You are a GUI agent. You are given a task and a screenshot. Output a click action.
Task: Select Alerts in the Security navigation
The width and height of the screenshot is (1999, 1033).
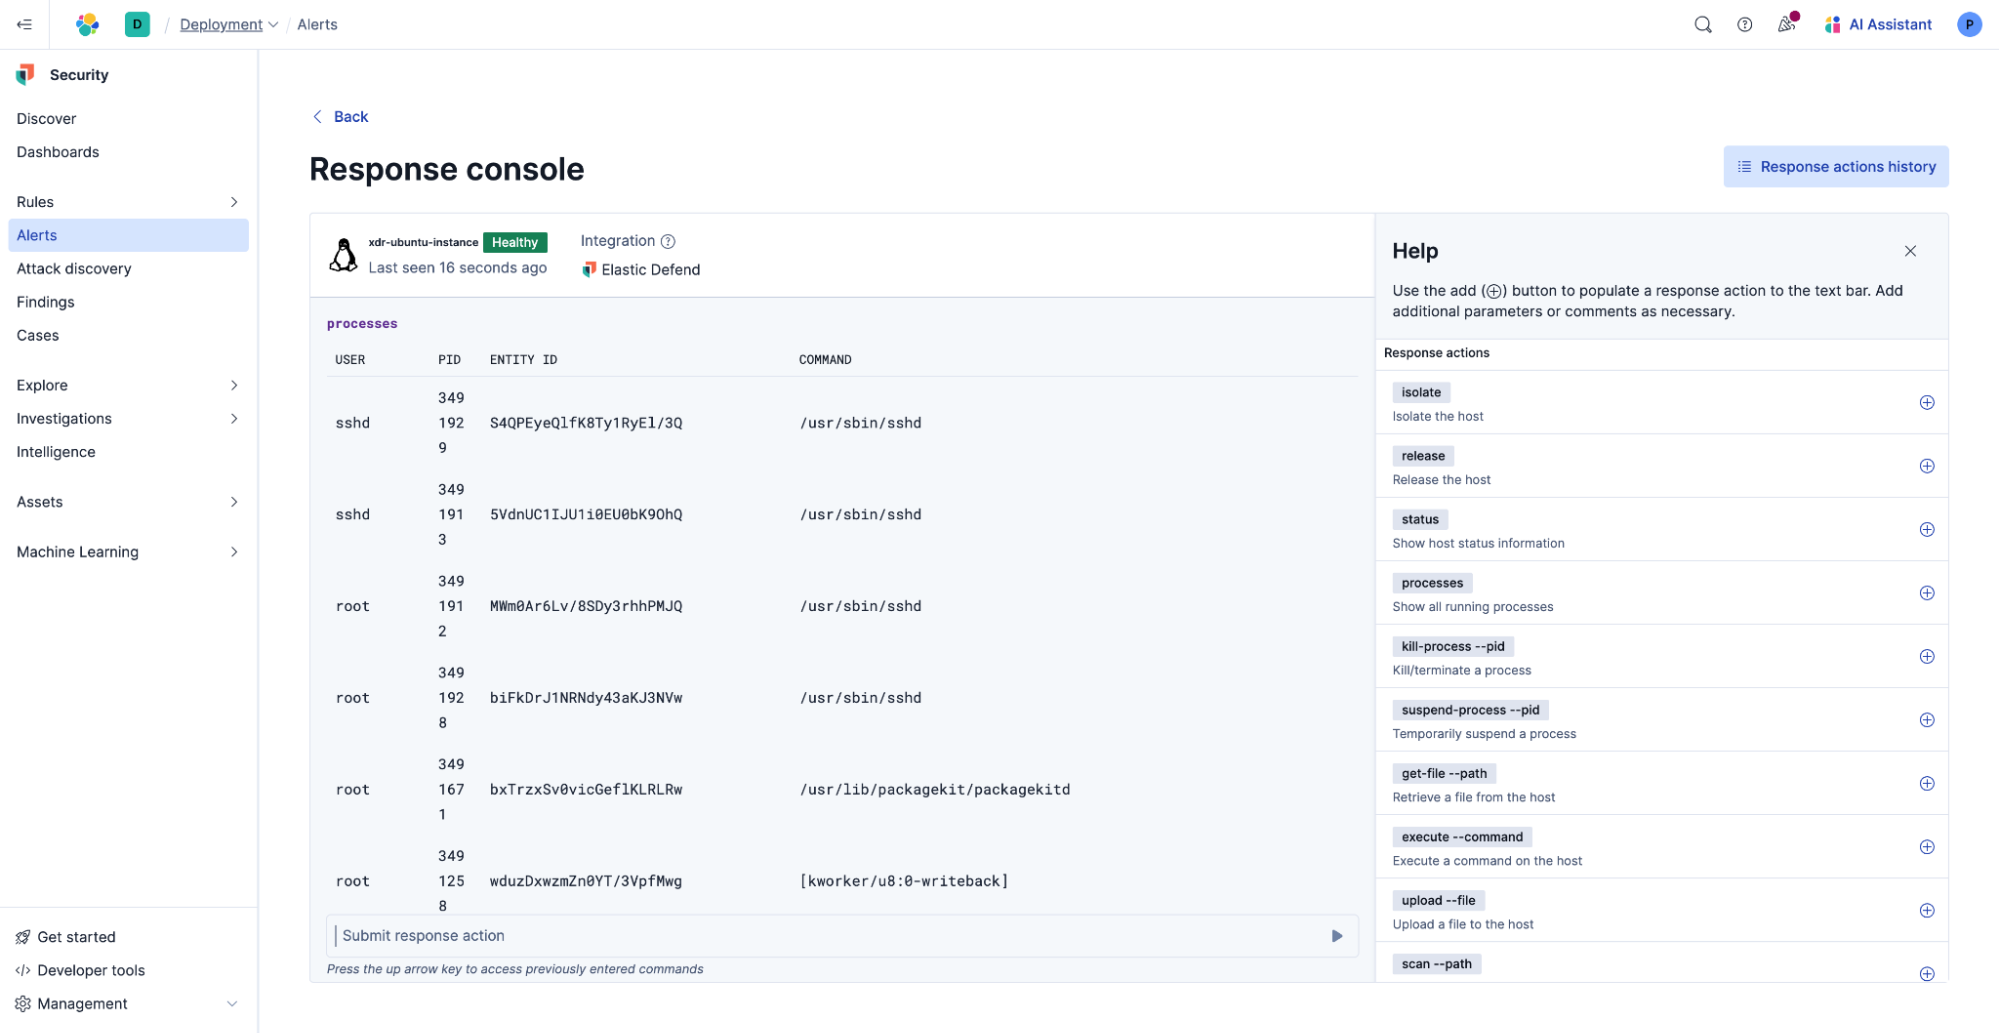point(37,235)
